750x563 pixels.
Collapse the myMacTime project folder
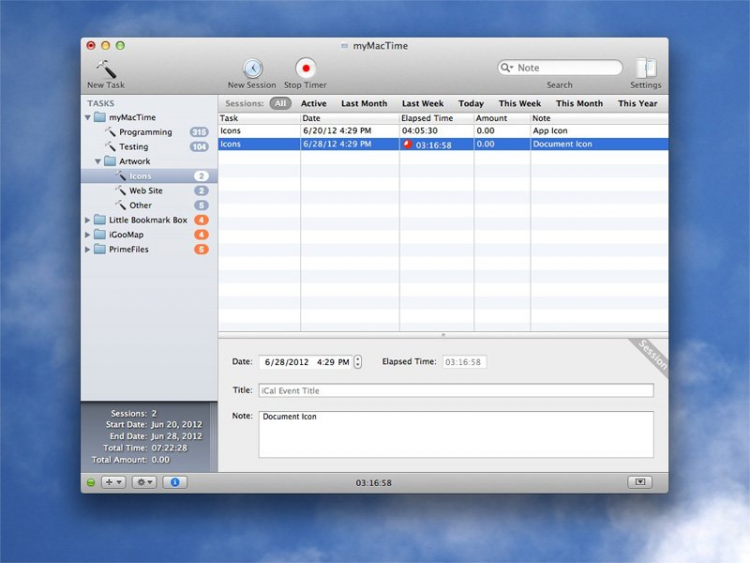[88, 117]
